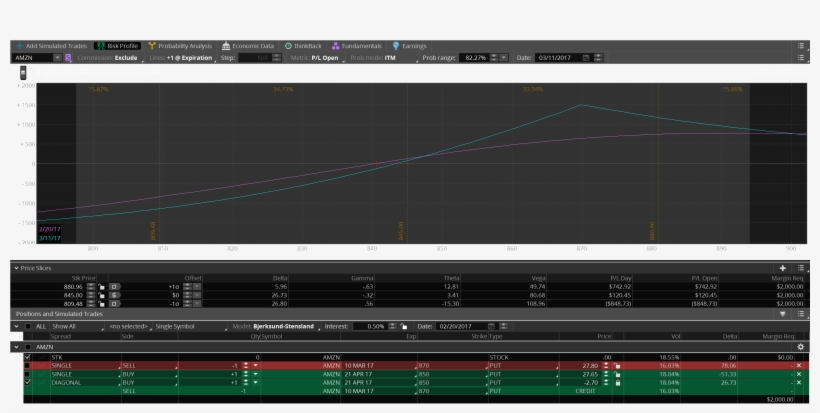820x413 pixels.
Task: Open the <no selected> dropdown
Action: click(x=130, y=326)
